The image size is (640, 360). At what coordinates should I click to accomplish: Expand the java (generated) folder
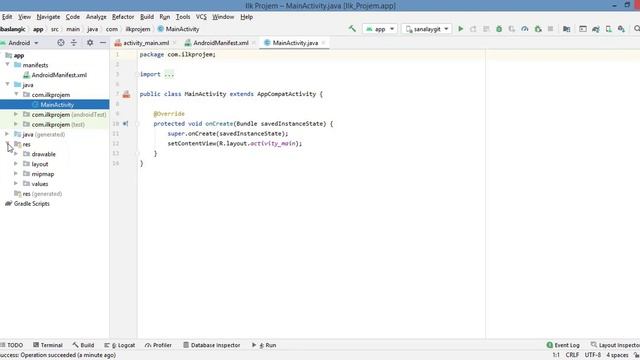(7, 134)
